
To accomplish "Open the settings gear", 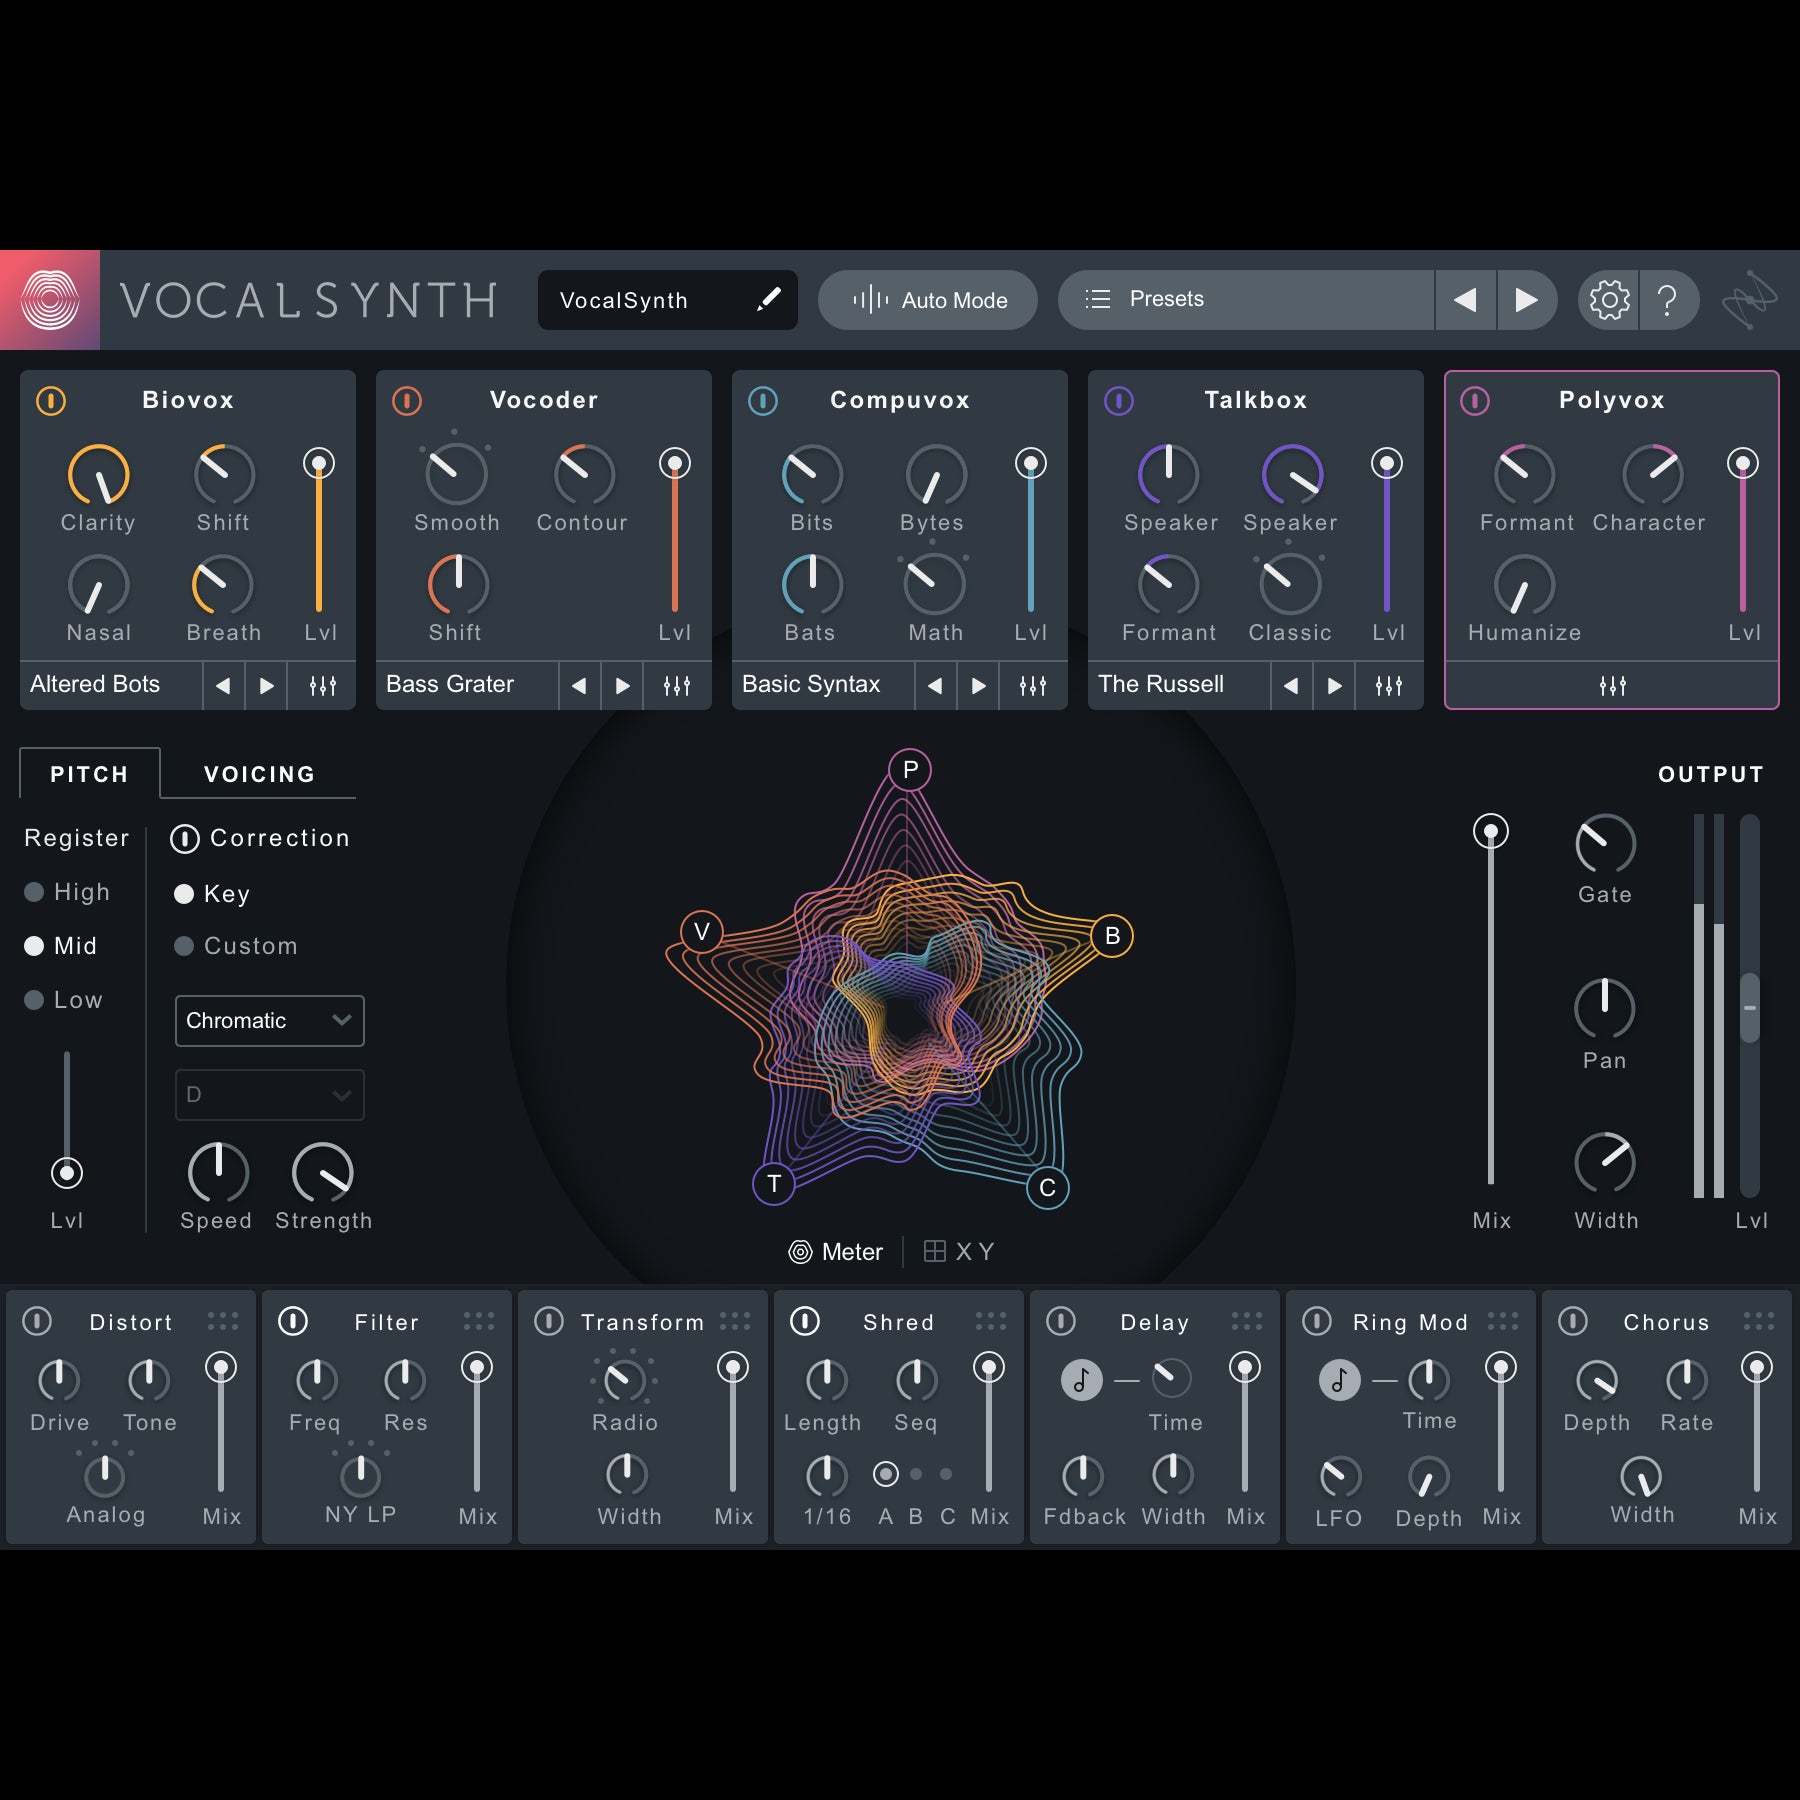I will click(x=1609, y=300).
